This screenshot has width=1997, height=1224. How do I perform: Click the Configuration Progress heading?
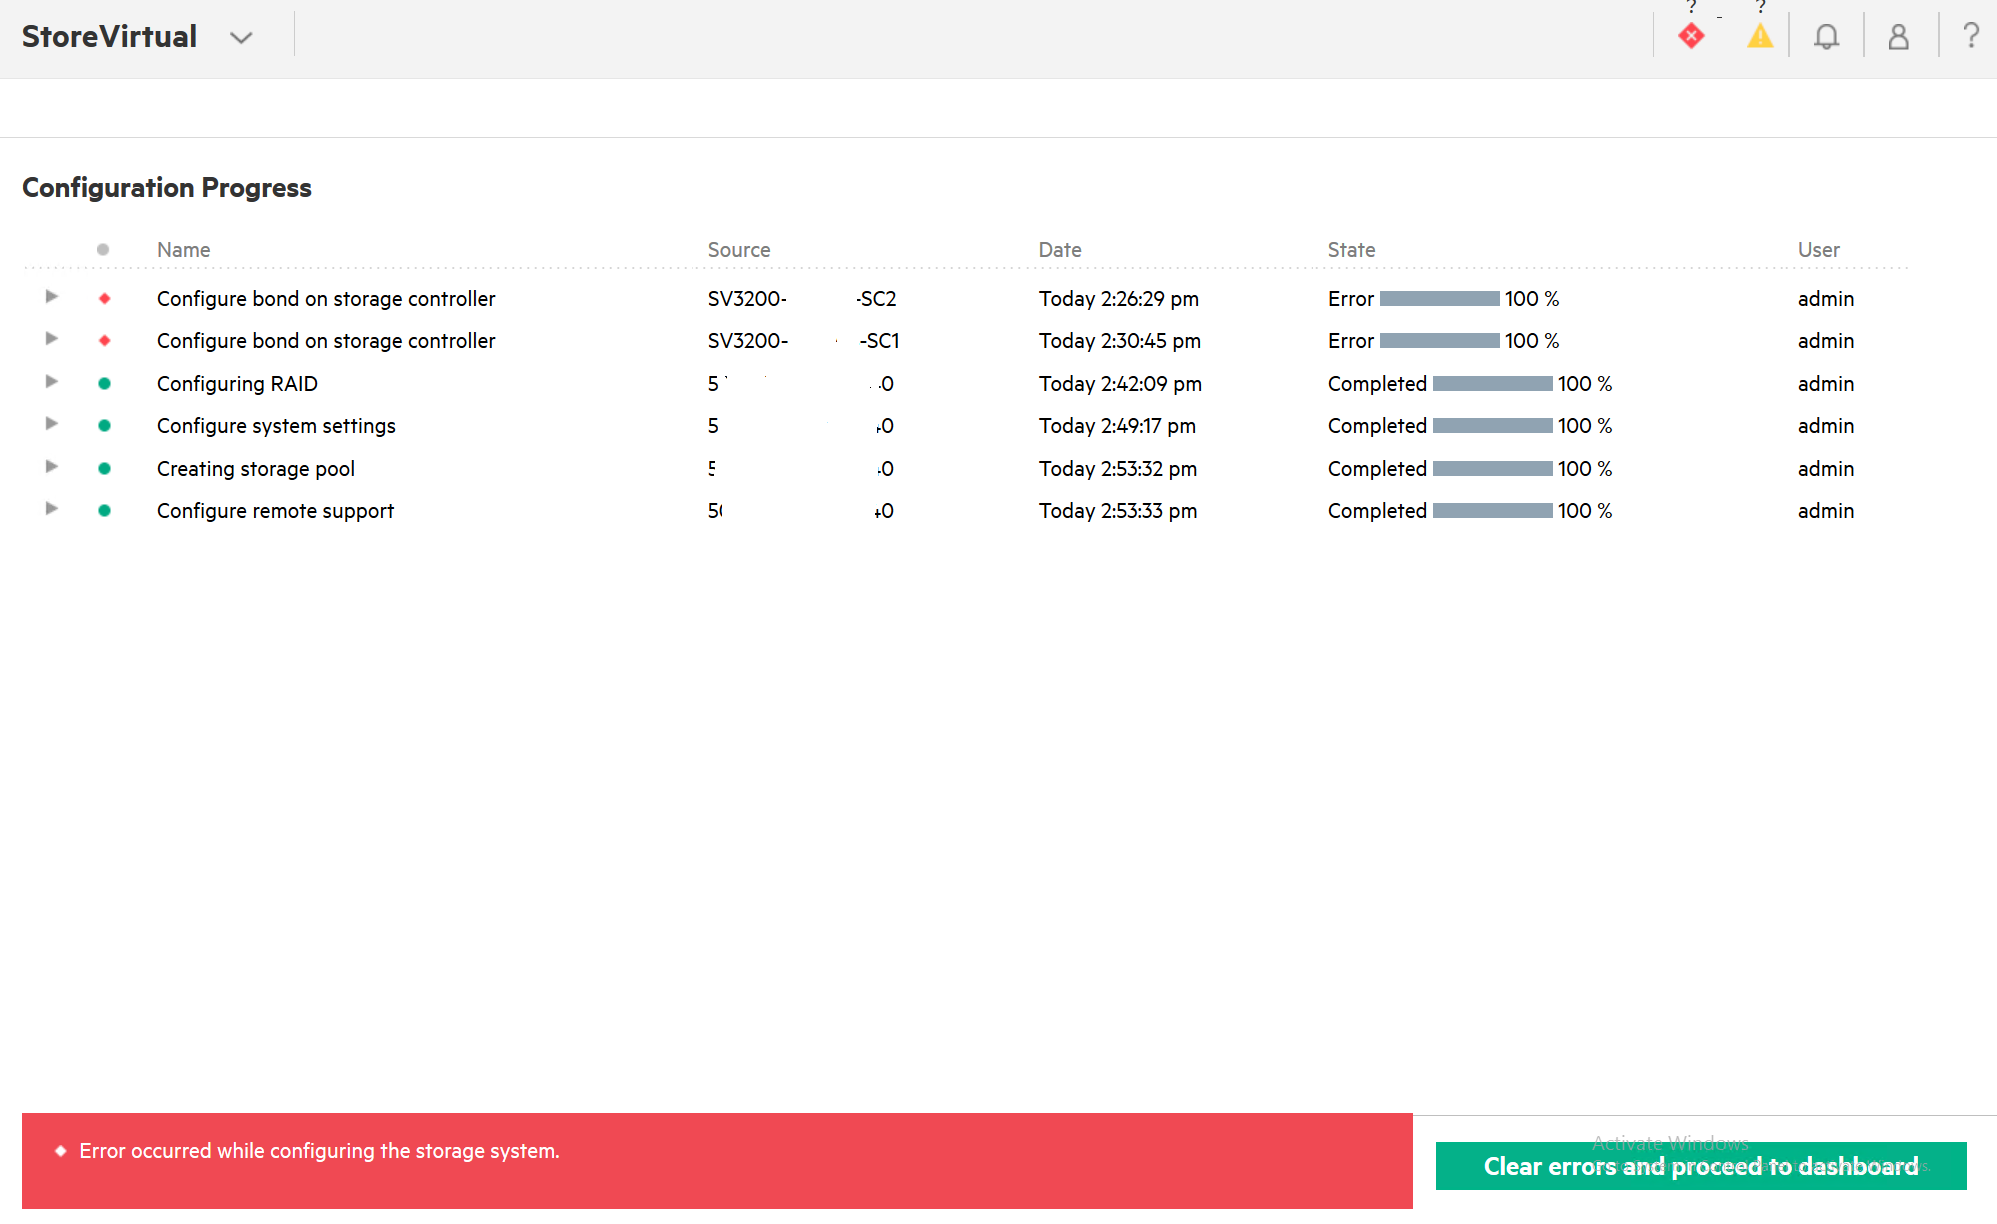(x=167, y=188)
